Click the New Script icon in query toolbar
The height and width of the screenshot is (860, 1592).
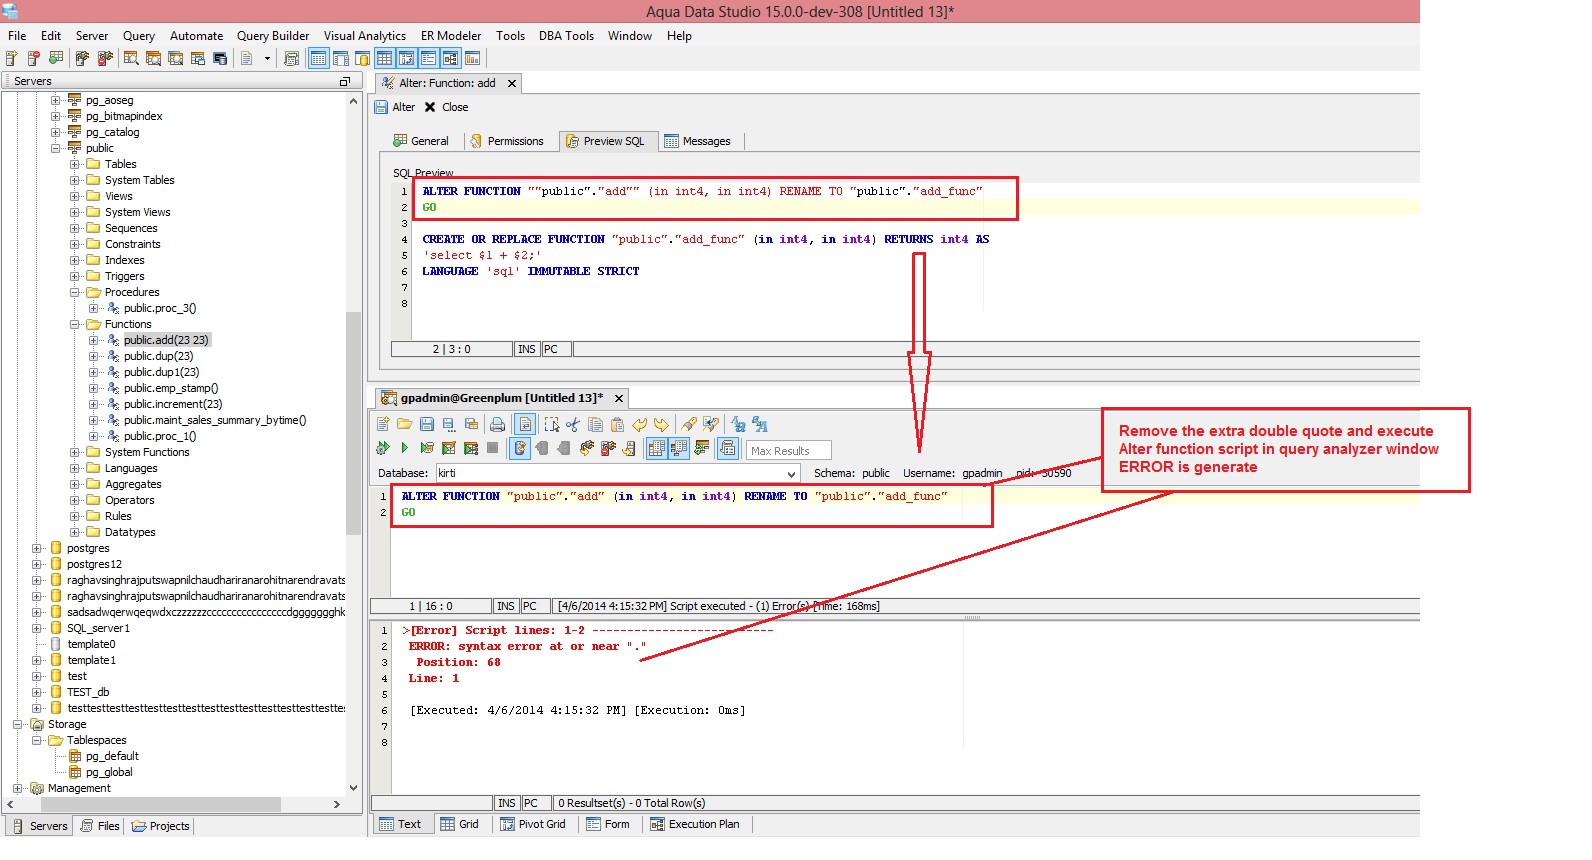point(383,424)
